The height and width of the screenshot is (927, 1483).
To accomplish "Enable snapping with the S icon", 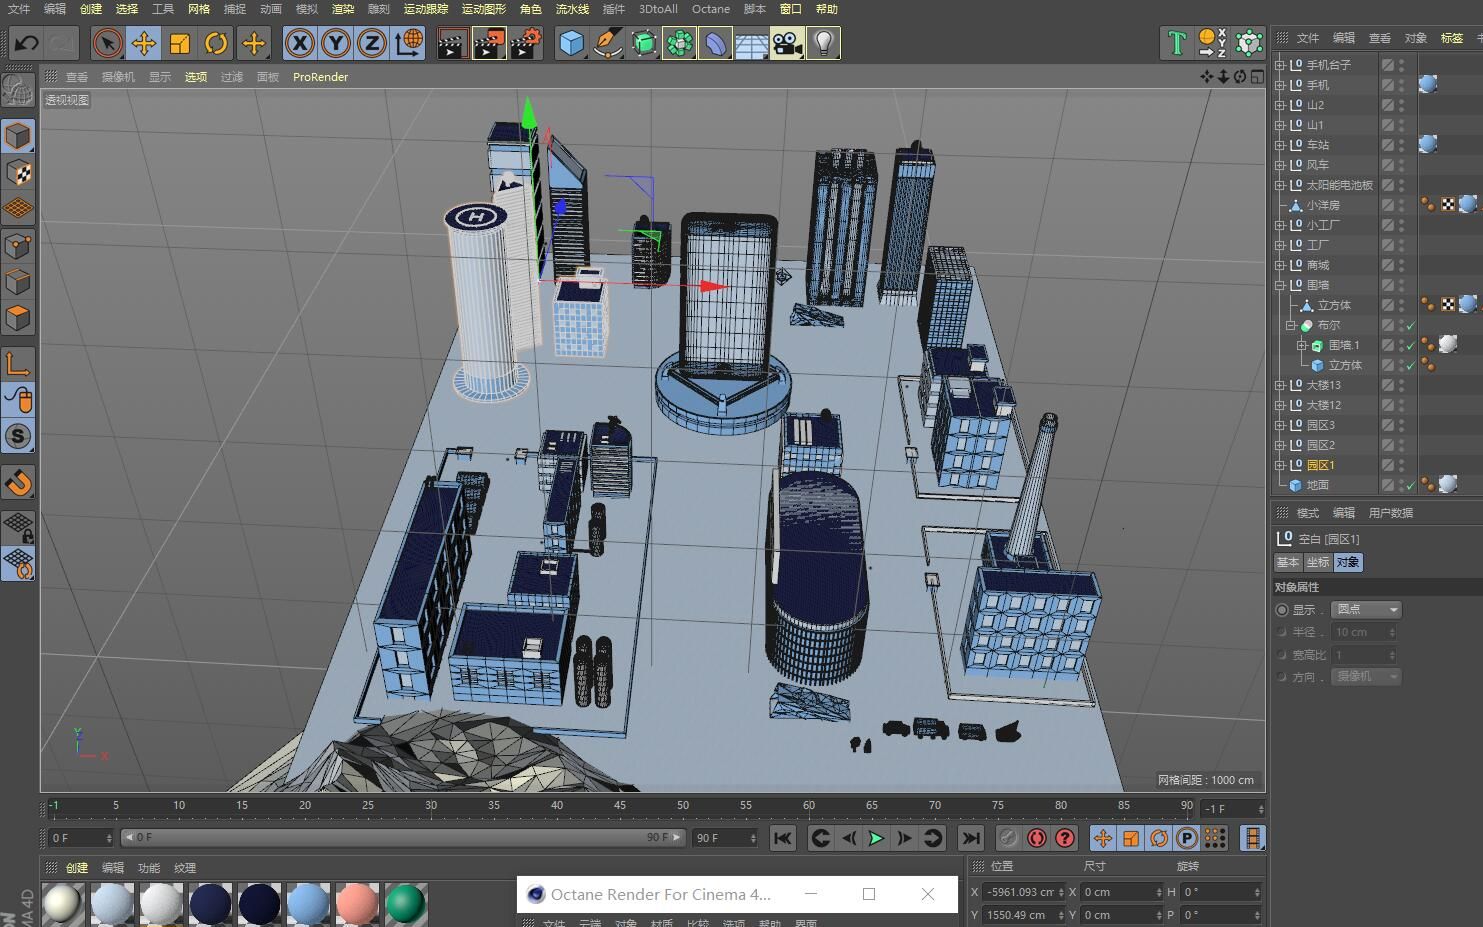I will pyautogui.click(x=18, y=436).
